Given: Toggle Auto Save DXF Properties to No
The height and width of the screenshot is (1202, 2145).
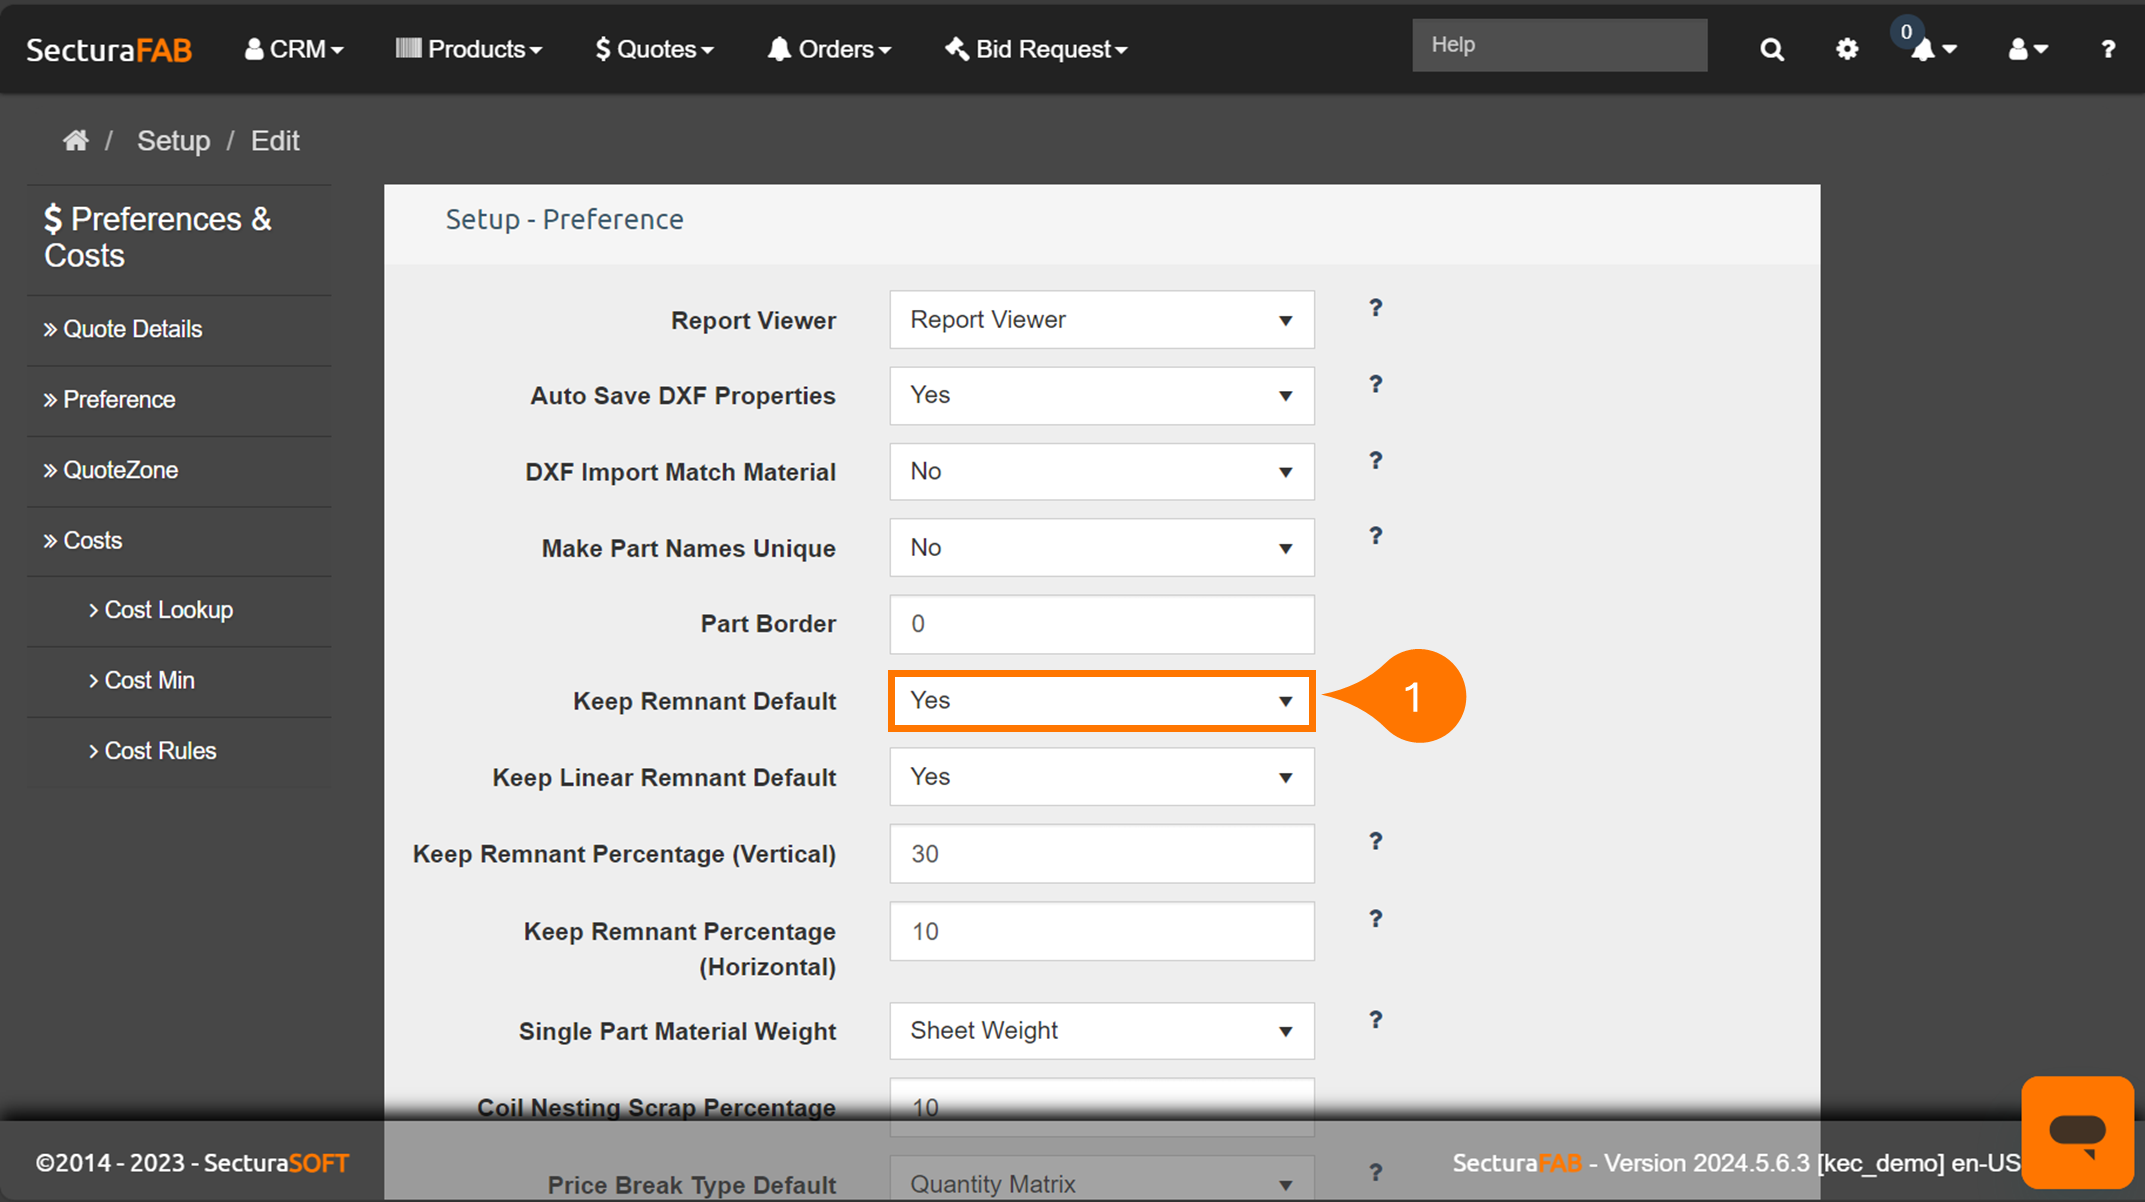Looking at the screenshot, I should (x=1102, y=395).
